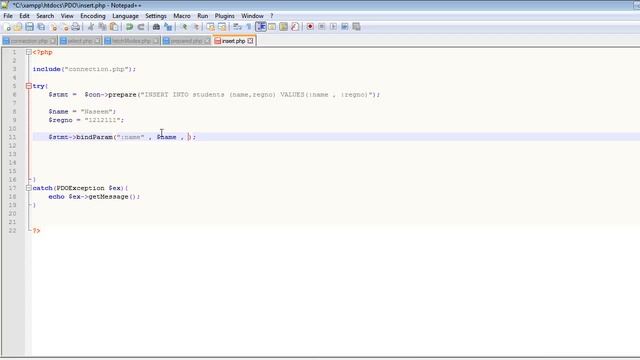Collapse the <?php block fold marker
The height and width of the screenshot is (360, 640).
[x=29, y=52]
